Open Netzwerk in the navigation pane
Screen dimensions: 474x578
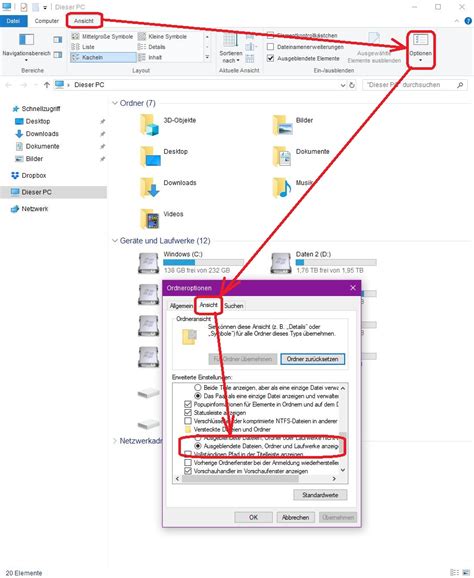pyautogui.click(x=29, y=209)
